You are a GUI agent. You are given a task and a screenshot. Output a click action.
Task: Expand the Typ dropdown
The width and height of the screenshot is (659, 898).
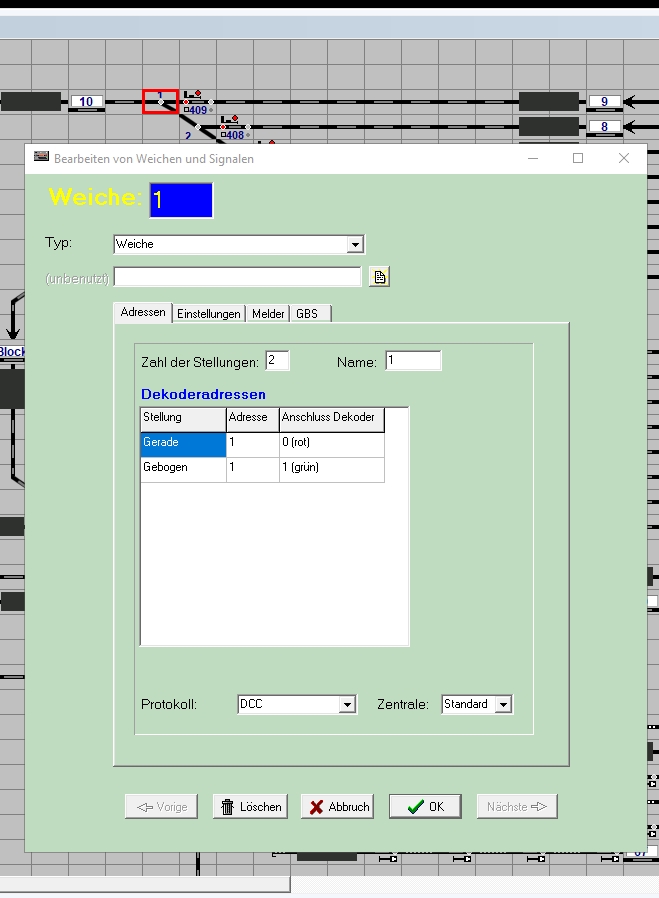click(x=354, y=244)
